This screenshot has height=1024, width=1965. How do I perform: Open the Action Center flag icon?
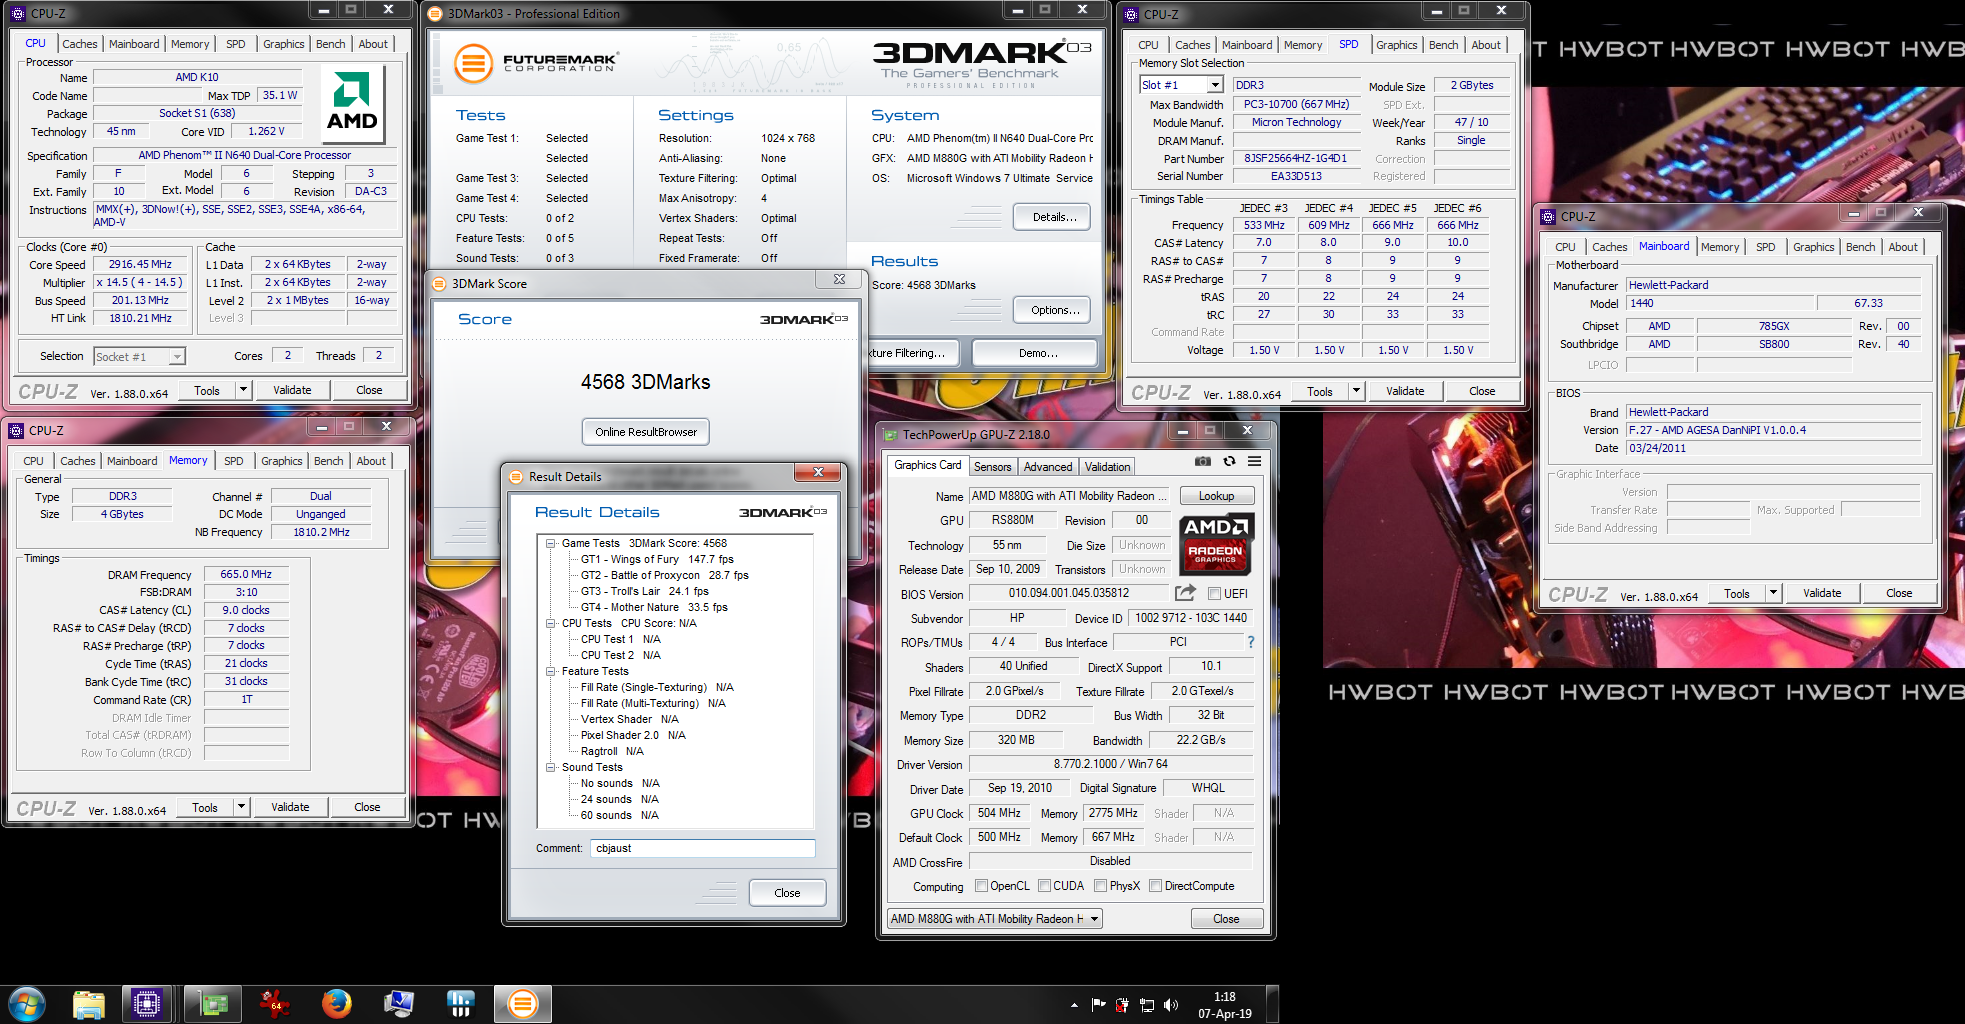coord(1098,1005)
